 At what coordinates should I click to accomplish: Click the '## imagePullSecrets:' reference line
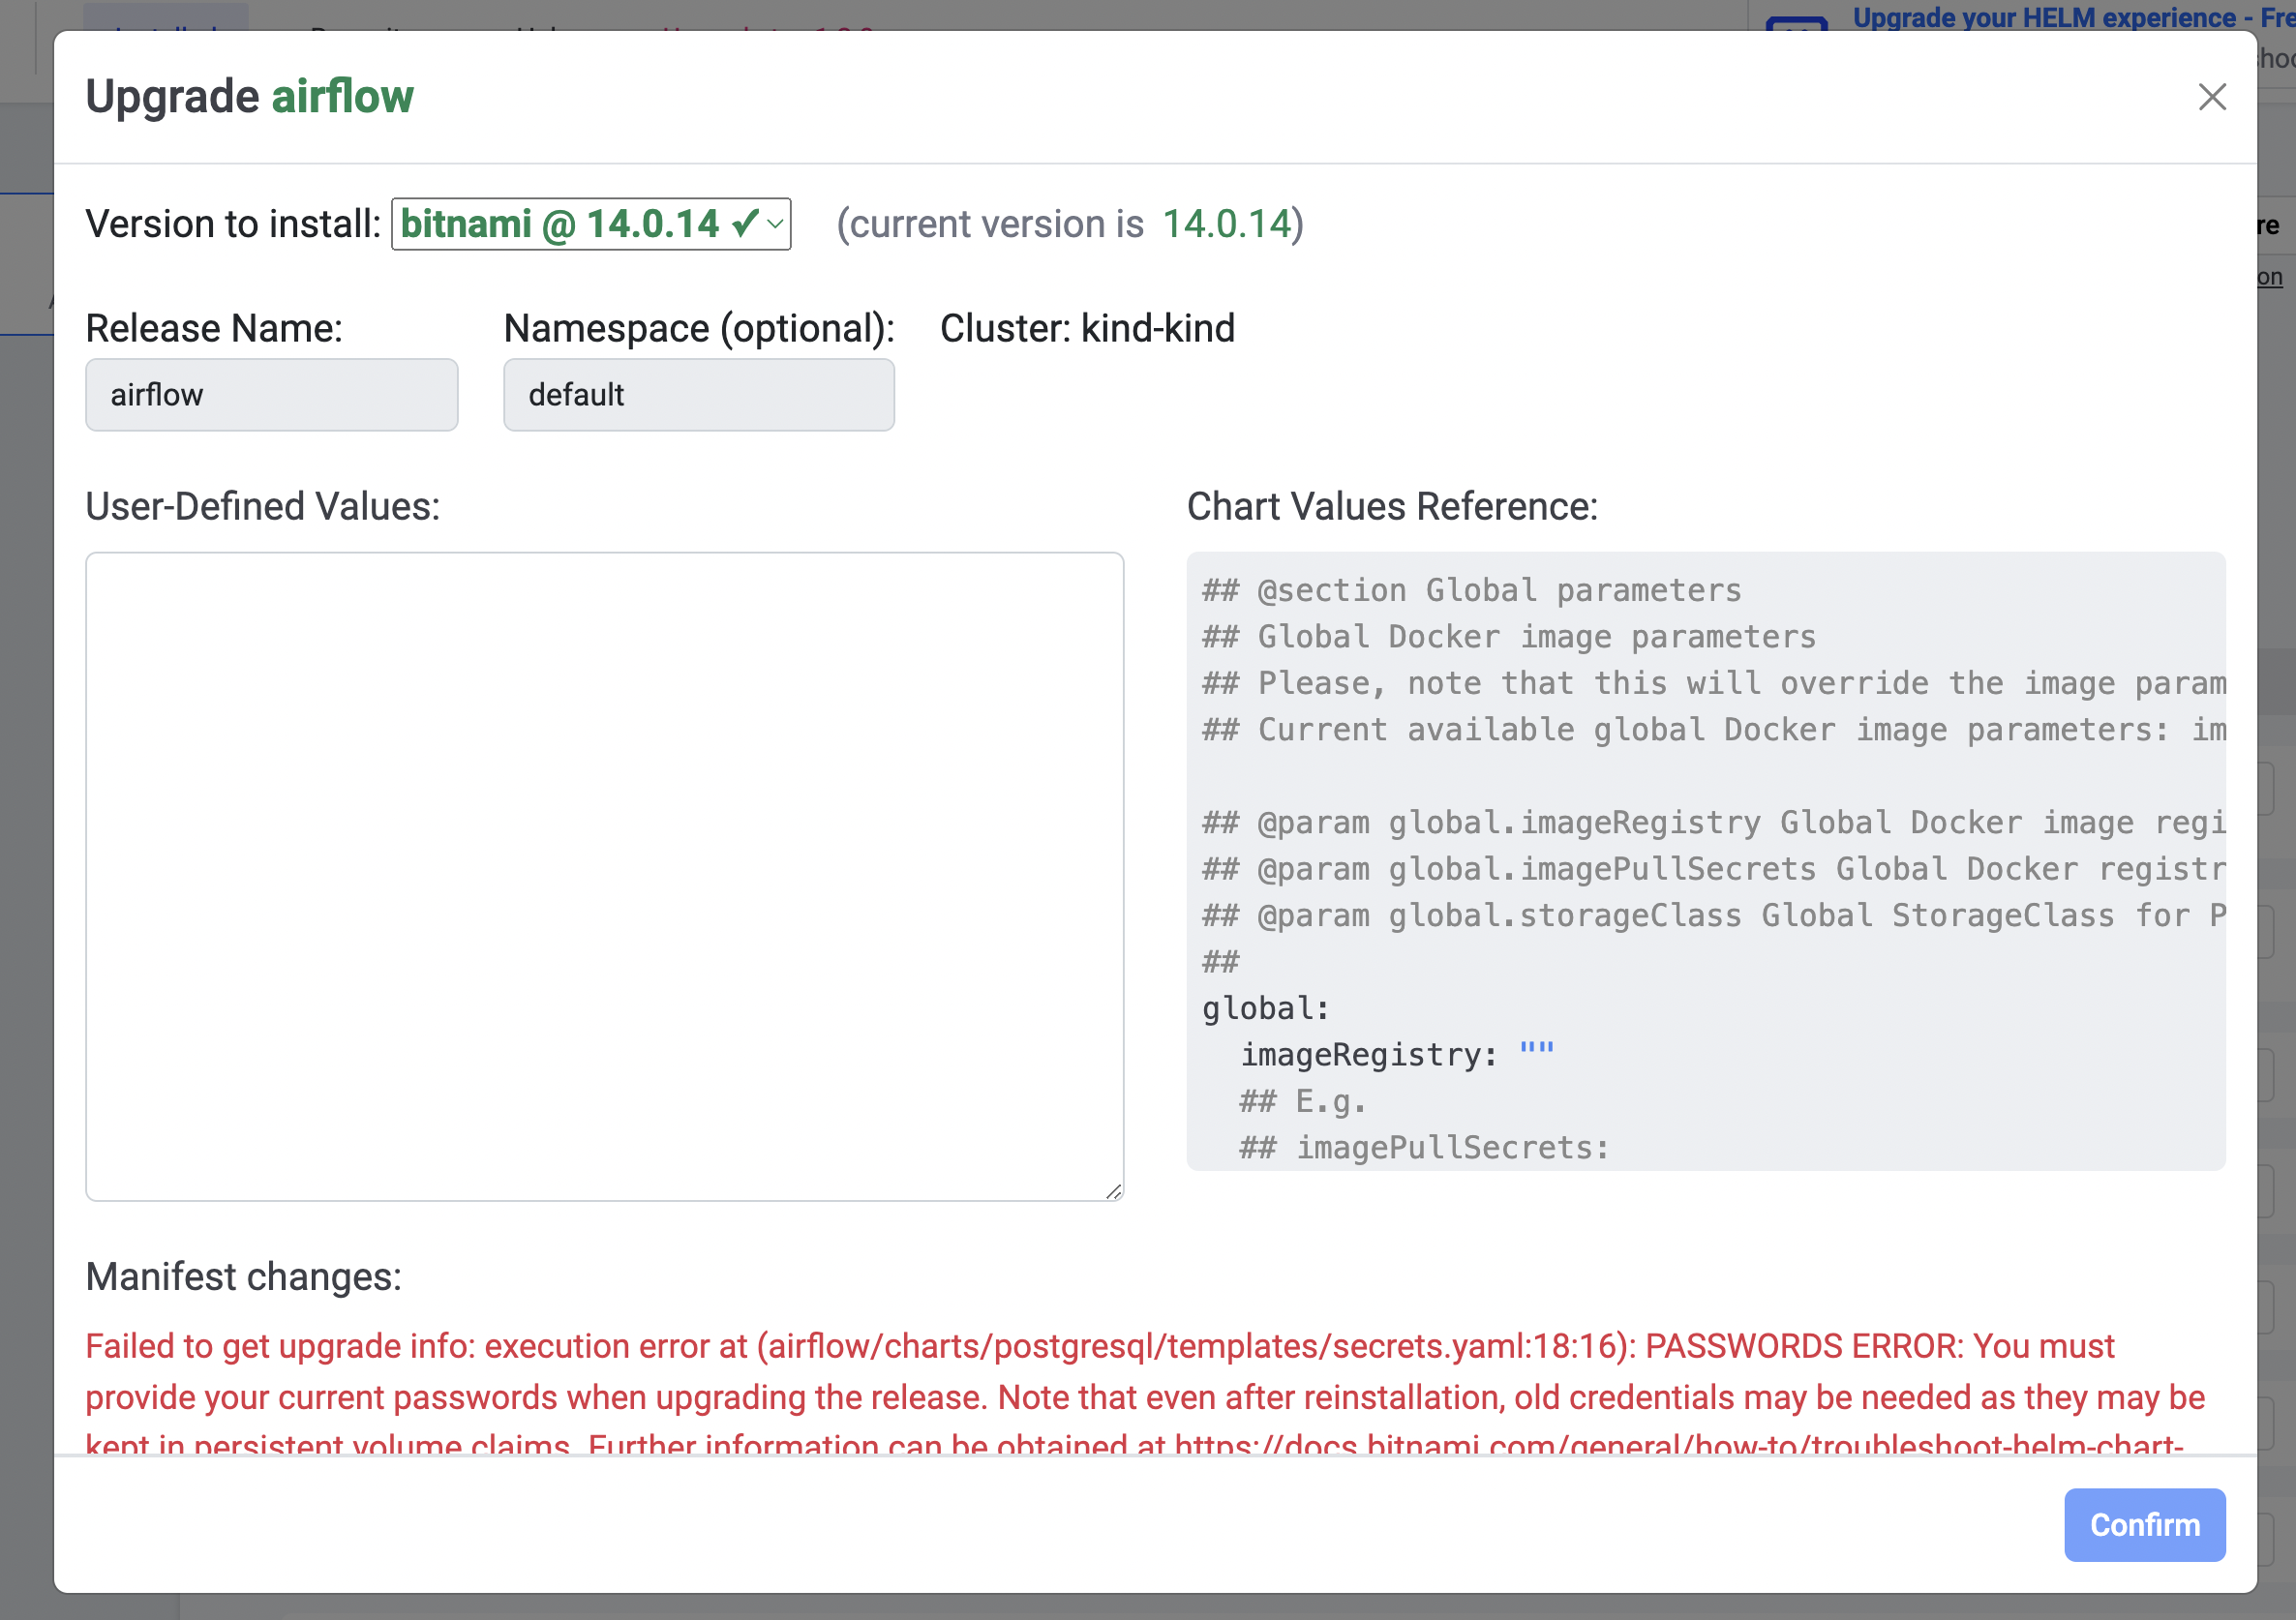pyautogui.click(x=1425, y=1147)
